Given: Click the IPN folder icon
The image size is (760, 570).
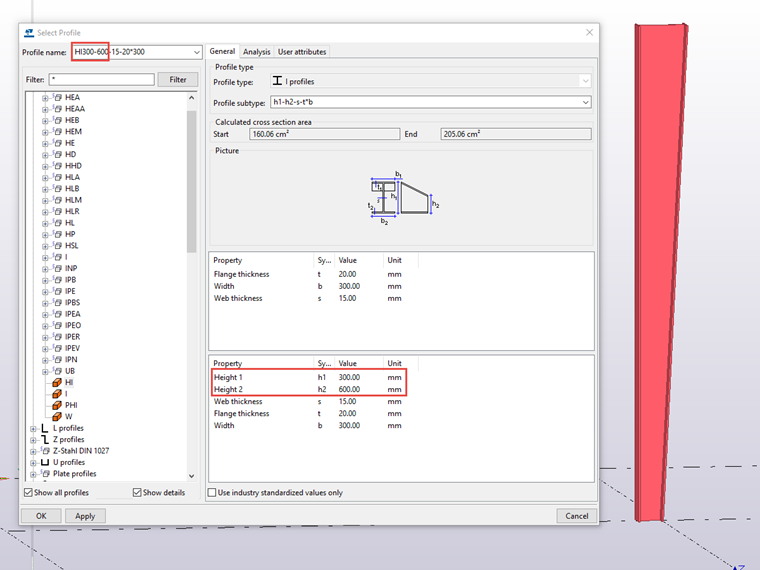Looking at the screenshot, I should (57, 360).
